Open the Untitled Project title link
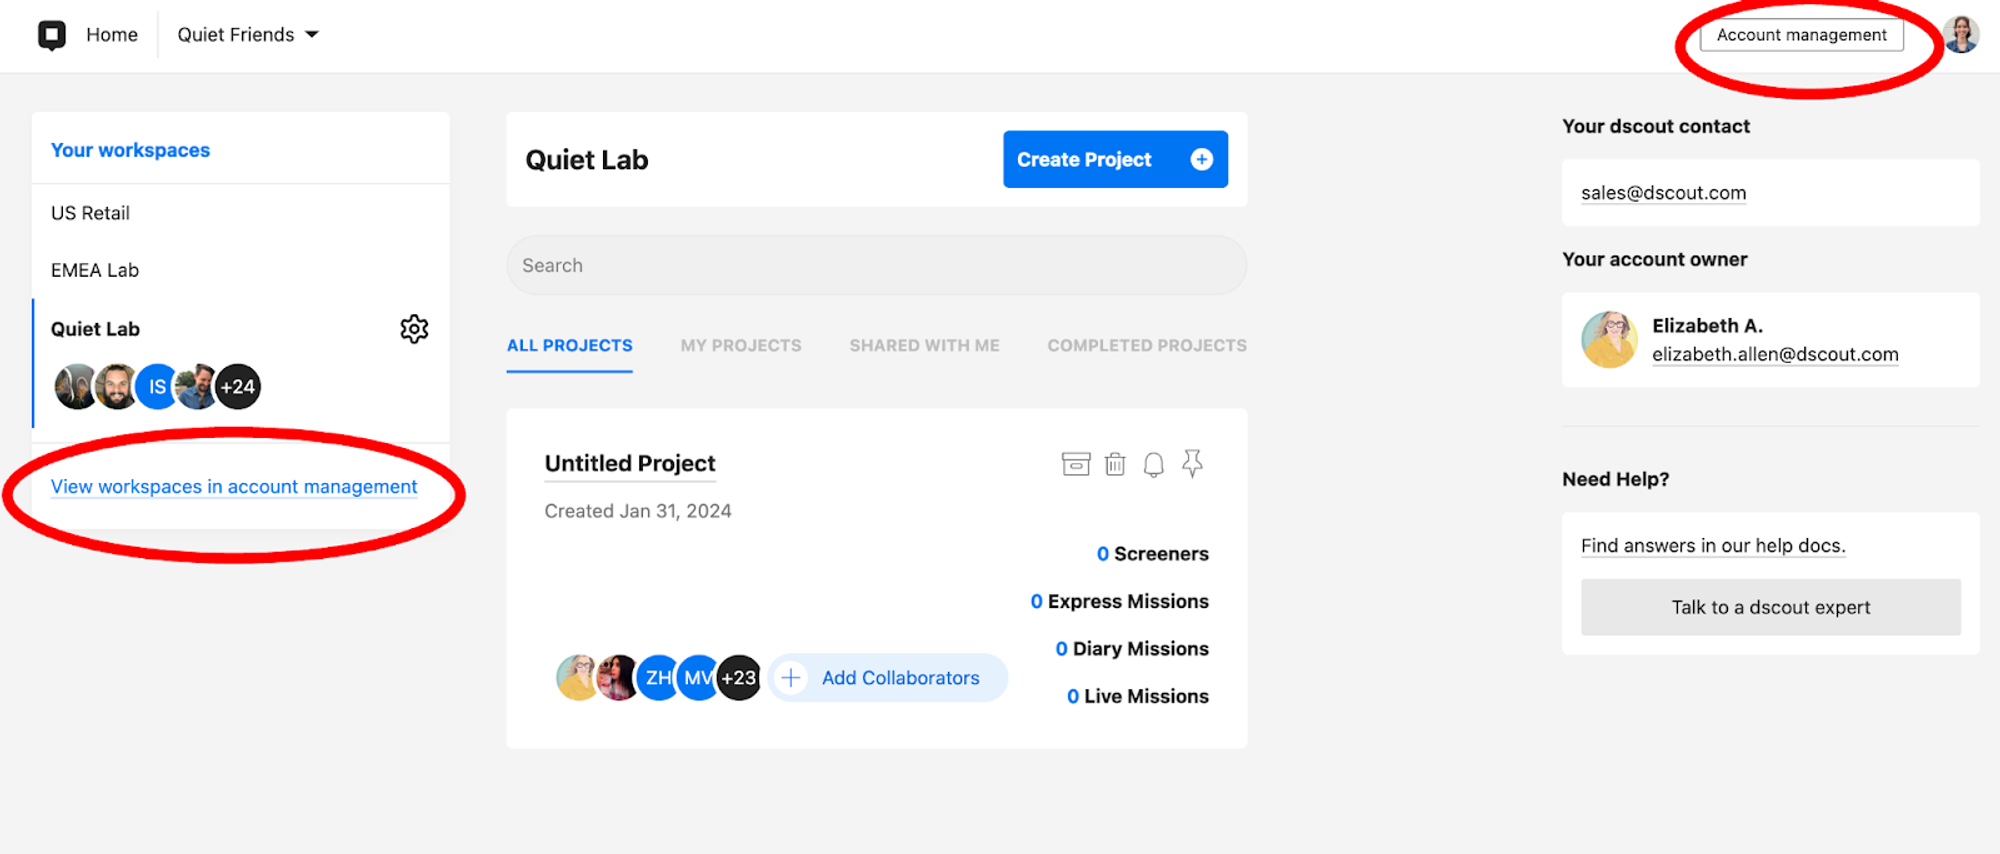Viewport: 2000px width, 854px height. click(x=630, y=463)
